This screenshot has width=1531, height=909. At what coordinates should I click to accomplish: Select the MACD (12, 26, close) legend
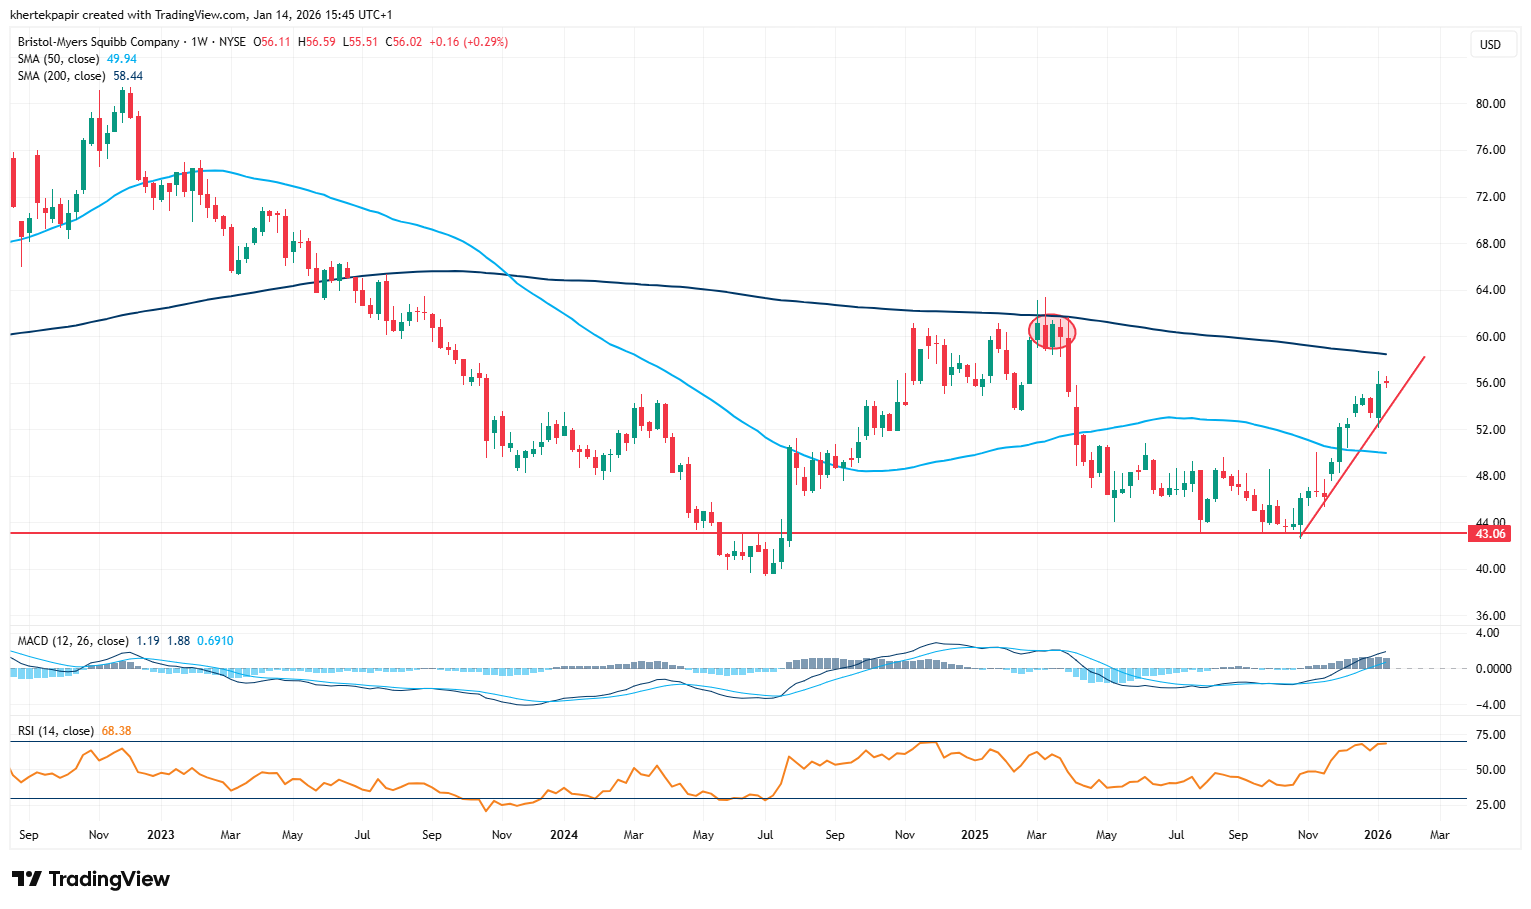tap(72, 641)
